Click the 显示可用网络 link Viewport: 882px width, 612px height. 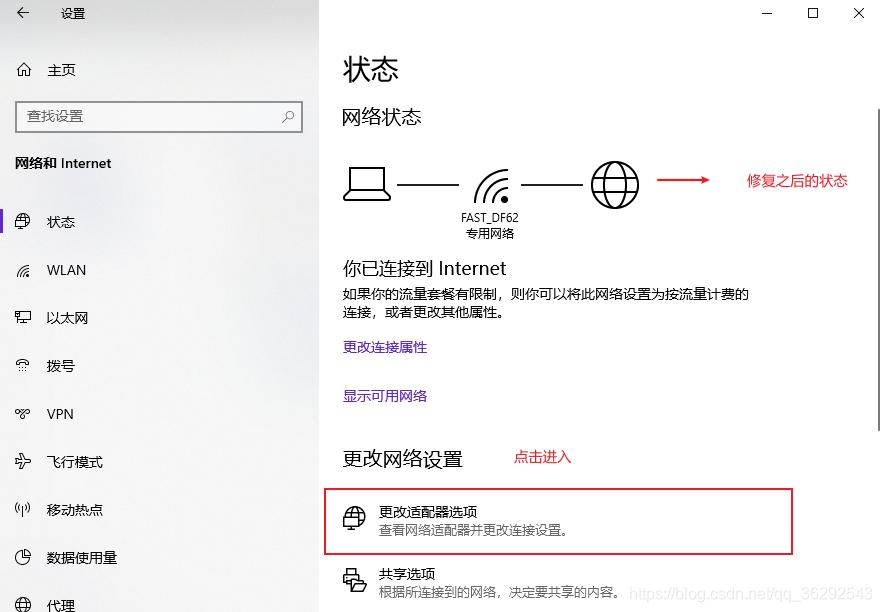385,396
